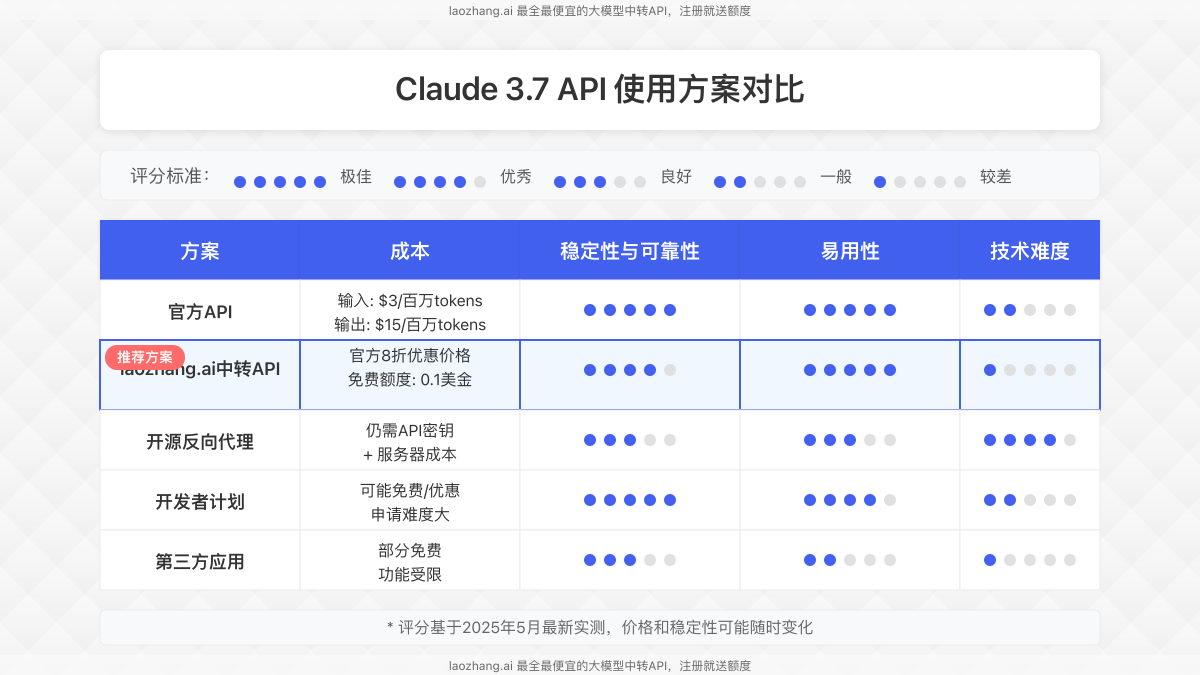
Task: Select the "成本" column header
Action: pyautogui.click(x=410, y=251)
